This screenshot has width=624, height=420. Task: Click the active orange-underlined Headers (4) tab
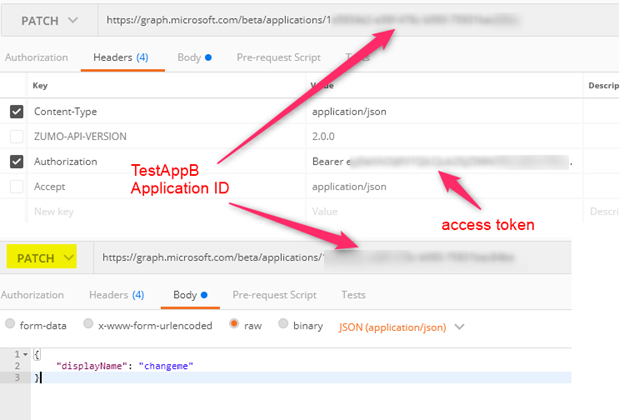pos(120,57)
